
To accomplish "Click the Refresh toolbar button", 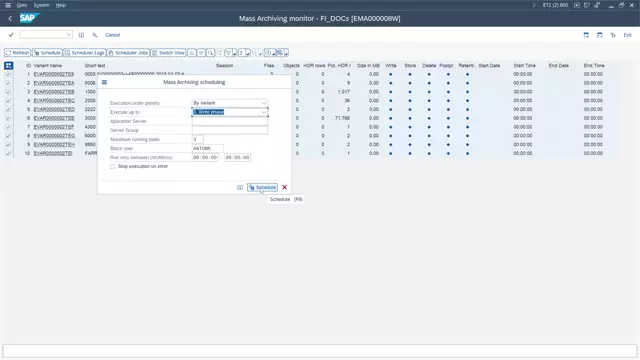I will pos(17,53).
